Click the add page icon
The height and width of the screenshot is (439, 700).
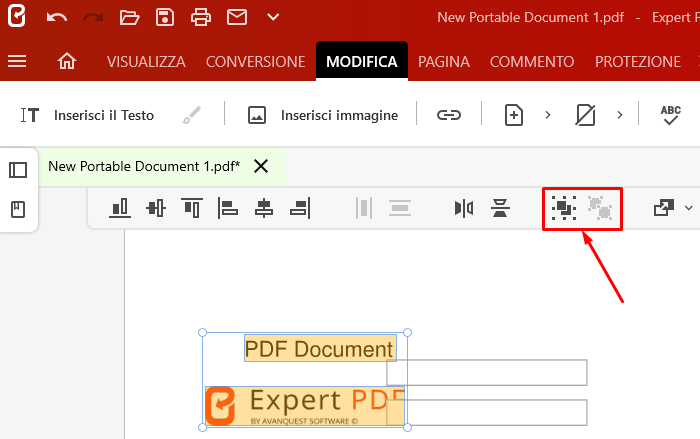(x=514, y=115)
